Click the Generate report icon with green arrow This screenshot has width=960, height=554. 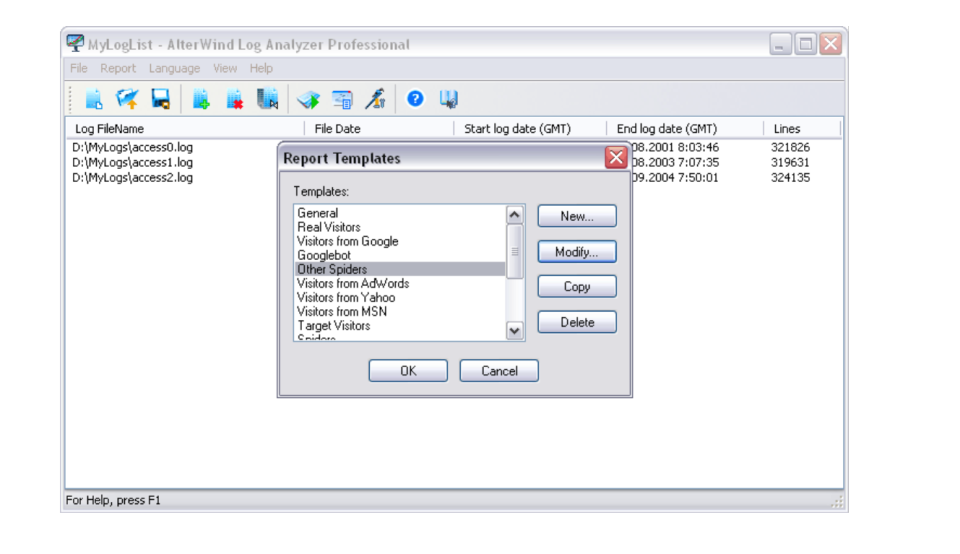coord(309,99)
